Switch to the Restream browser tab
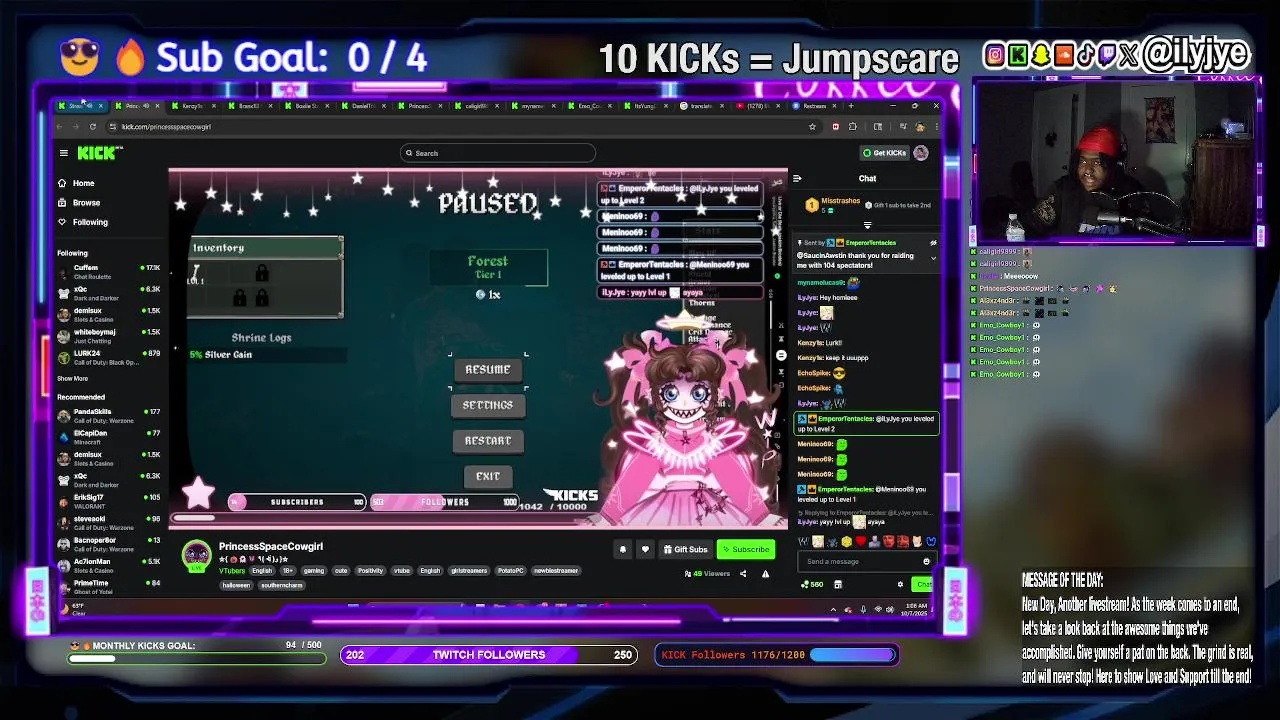1280x720 pixels. [x=814, y=106]
